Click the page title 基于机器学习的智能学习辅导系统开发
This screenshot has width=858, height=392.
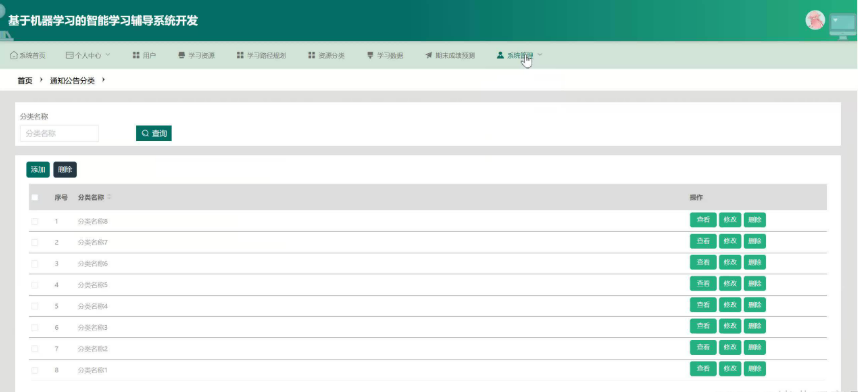tap(103, 21)
